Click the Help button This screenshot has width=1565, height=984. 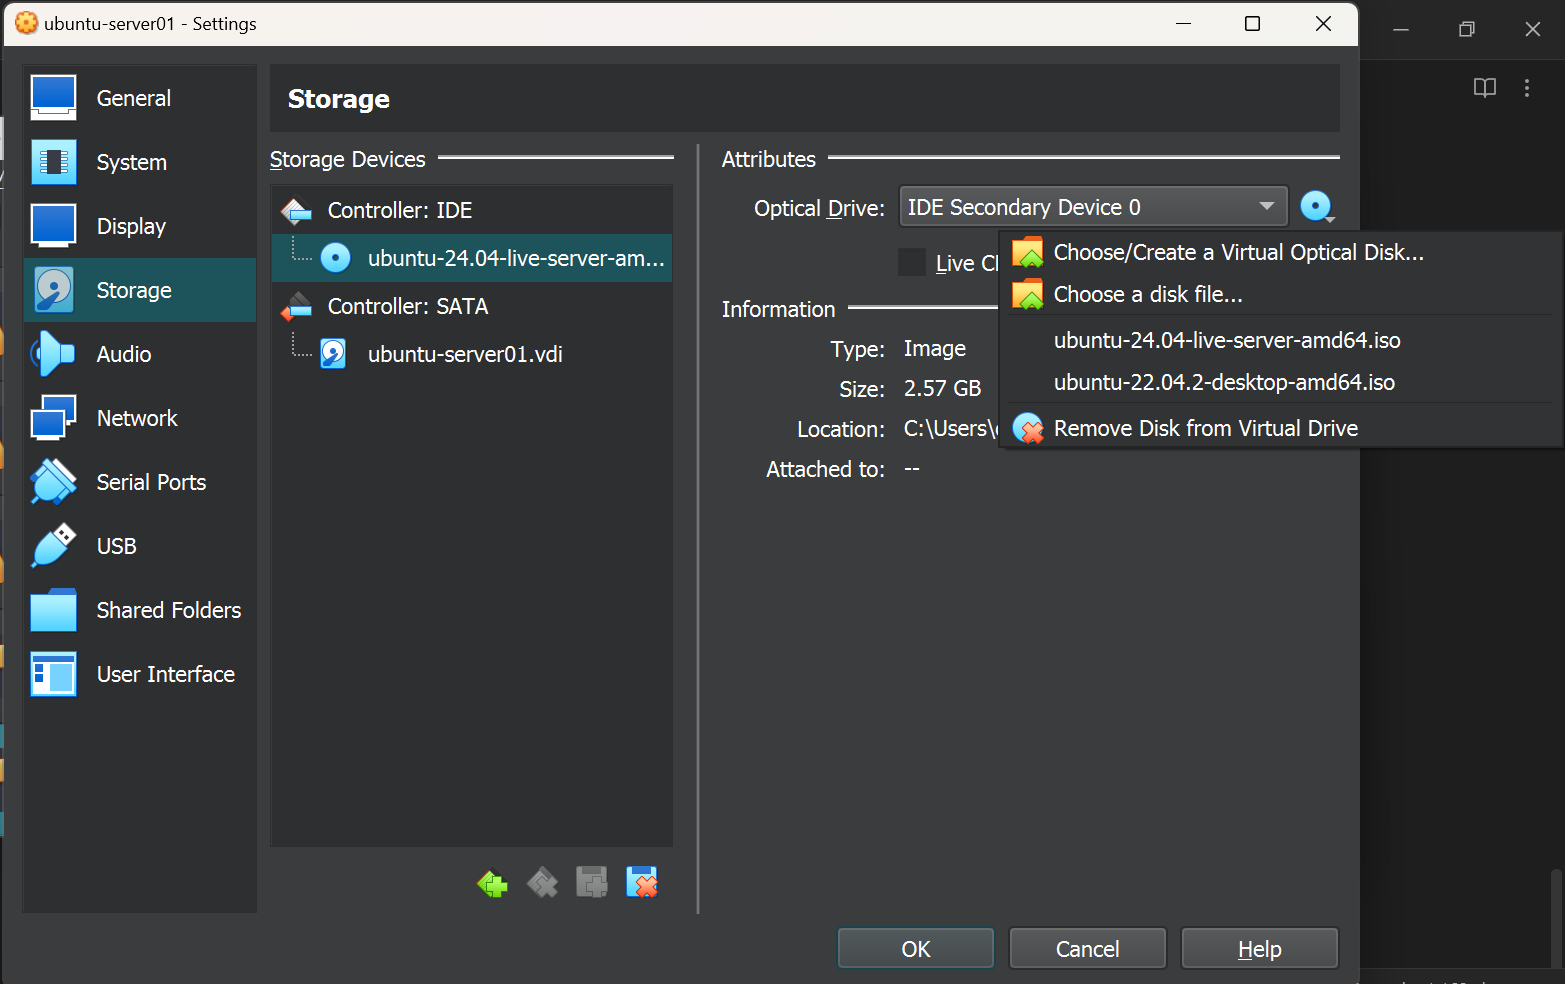pyautogui.click(x=1259, y=948)
